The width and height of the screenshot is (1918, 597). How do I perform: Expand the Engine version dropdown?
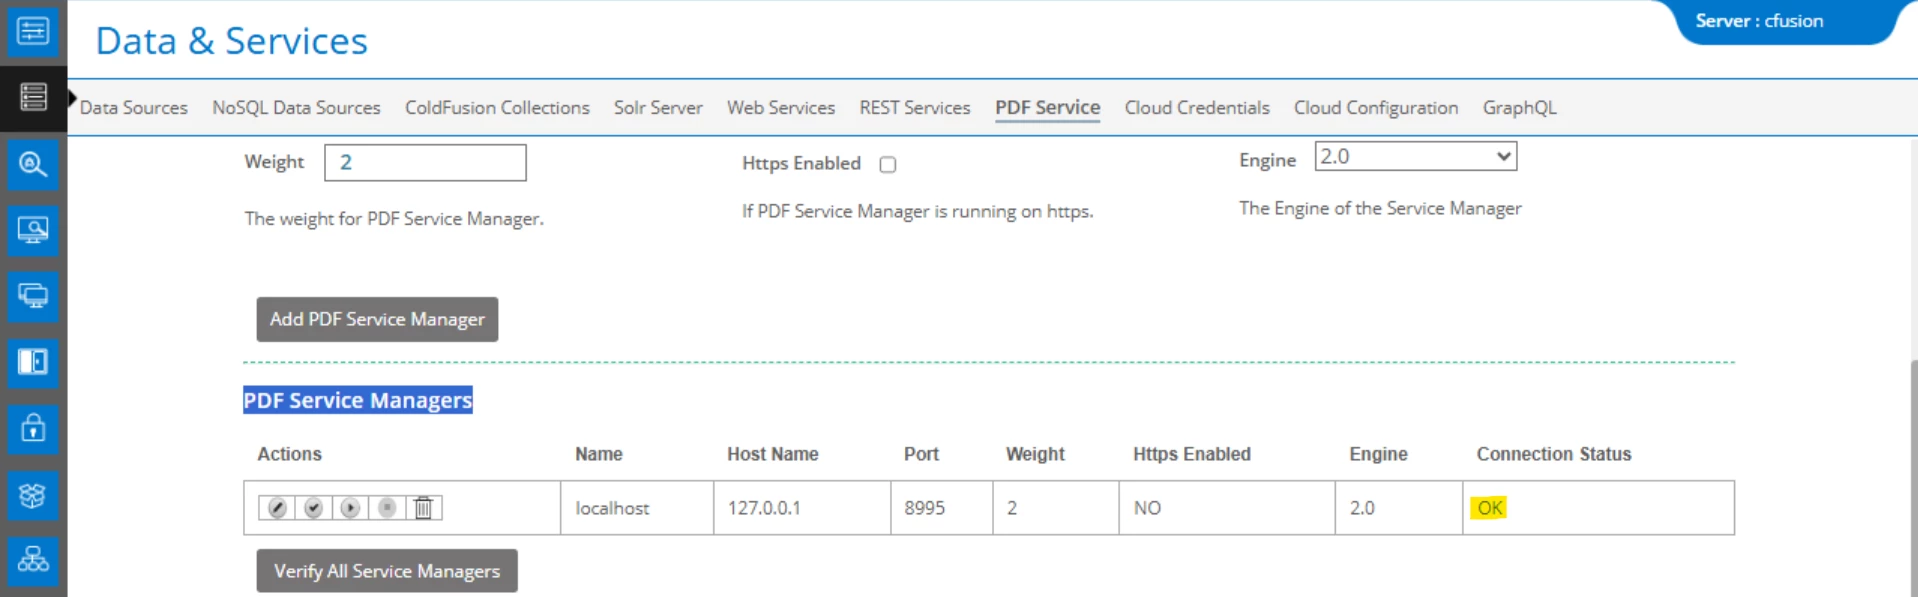point(1415,156)
